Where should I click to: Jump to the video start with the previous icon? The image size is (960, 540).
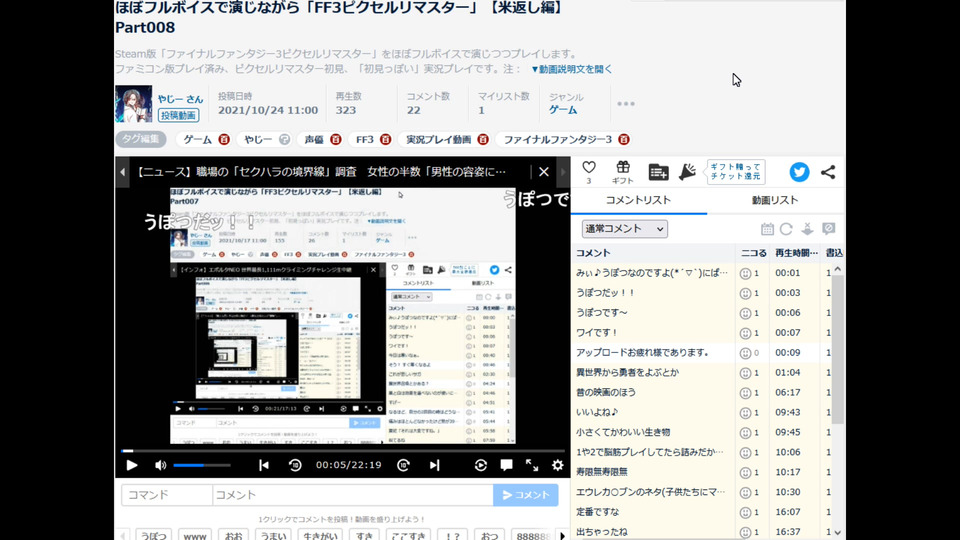[x=264, y=465]
